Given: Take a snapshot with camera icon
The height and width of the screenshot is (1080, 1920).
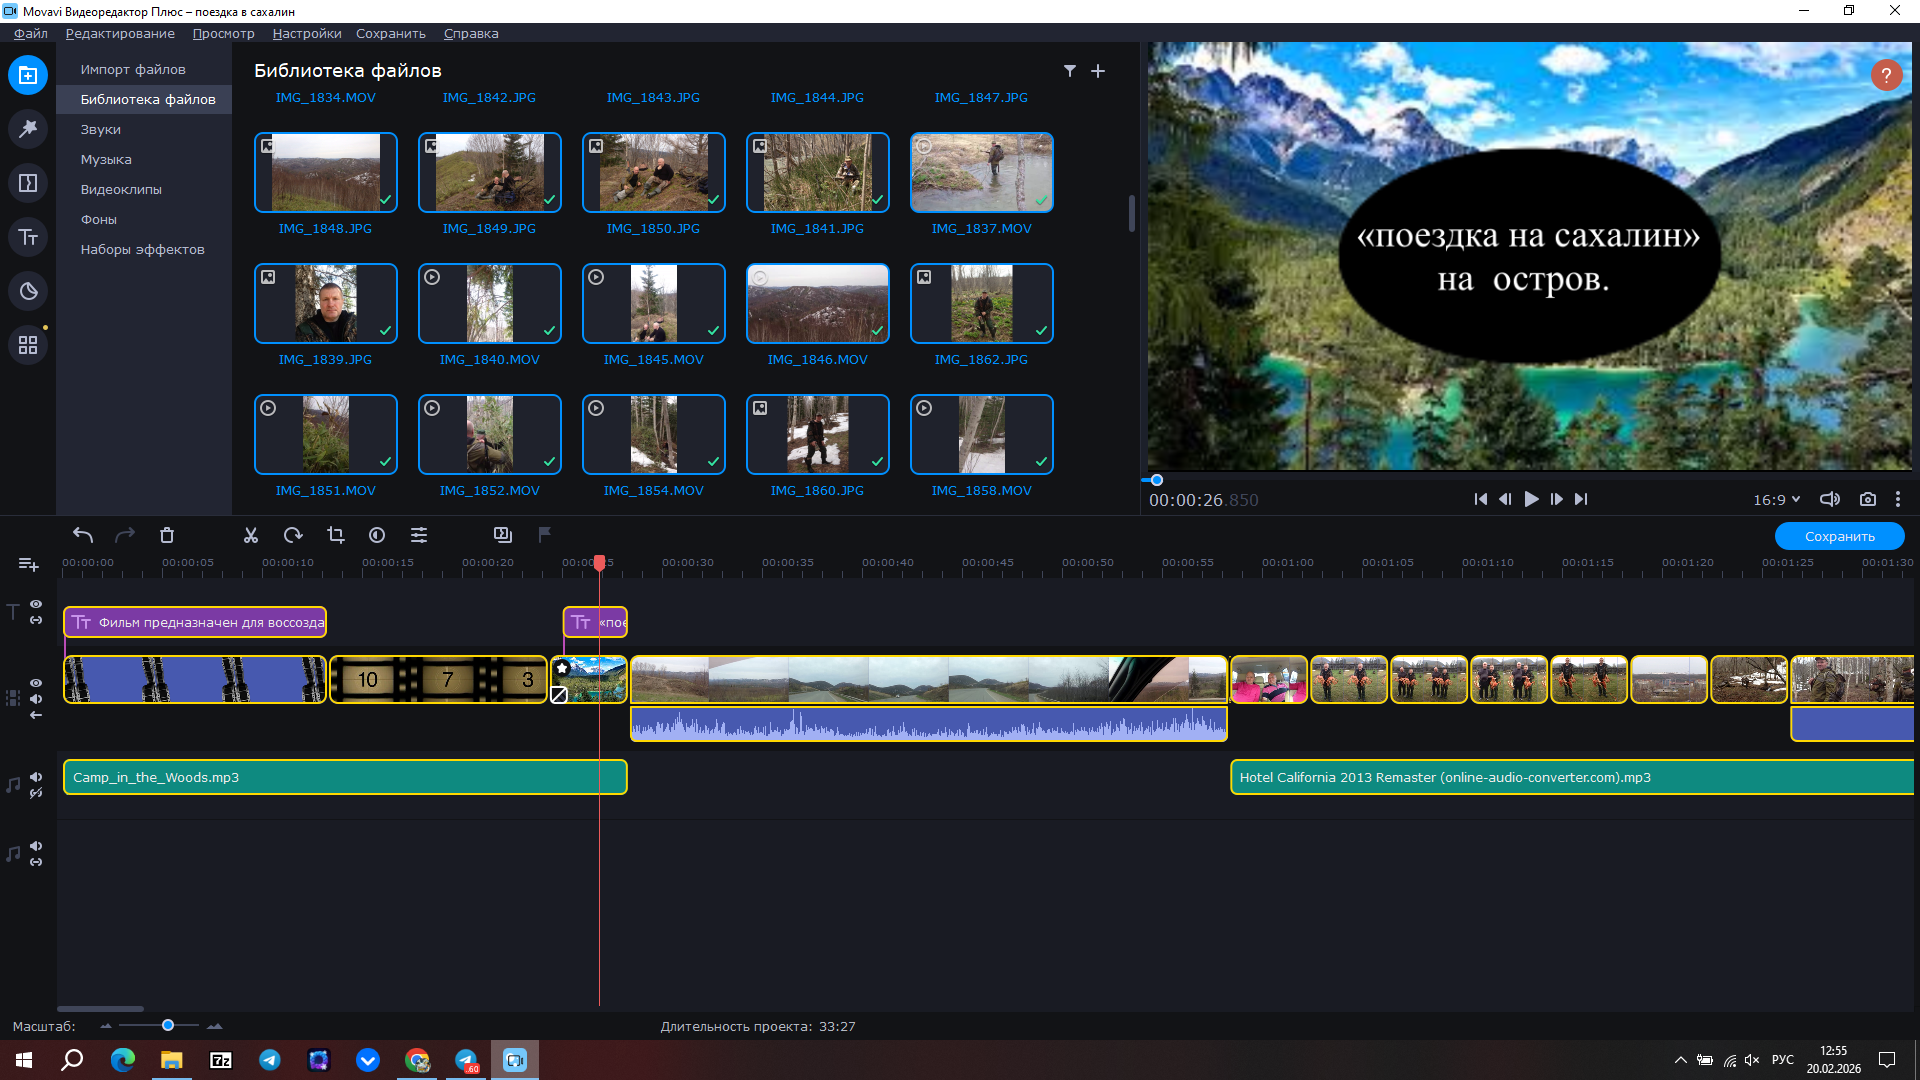Looking at the screenshot, I should 1867,500.
